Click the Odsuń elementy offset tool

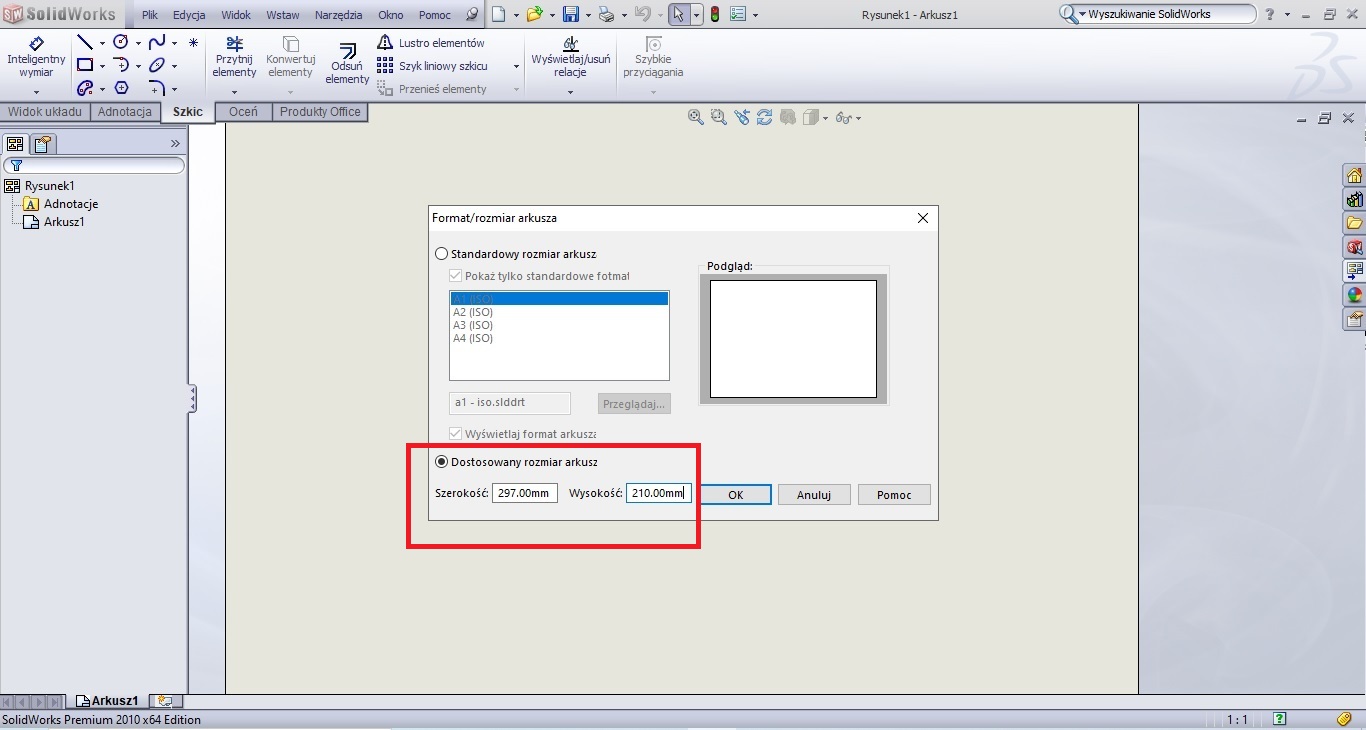point(347,63)
